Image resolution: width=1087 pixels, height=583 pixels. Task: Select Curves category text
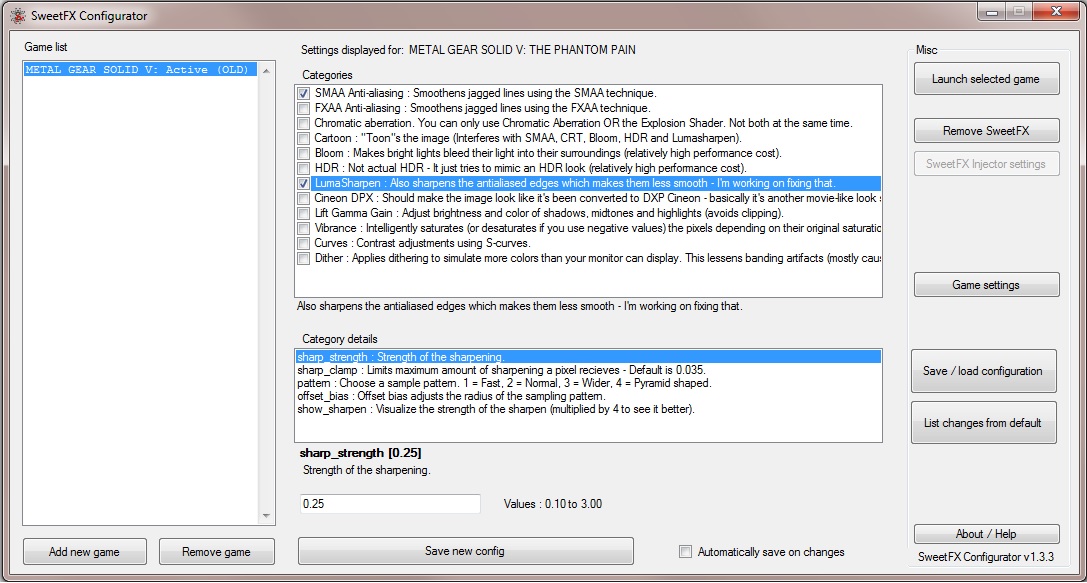[422, 243]
